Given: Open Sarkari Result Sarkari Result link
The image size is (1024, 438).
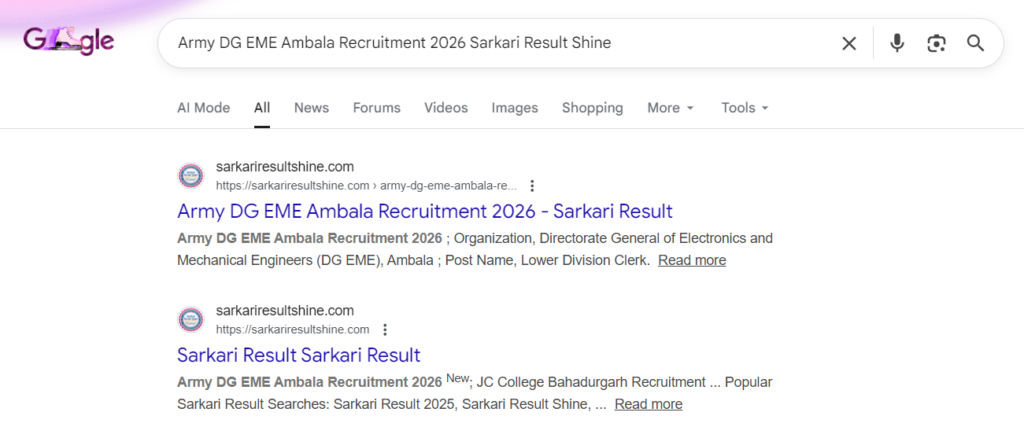Looking at the screenshot, I should coord(298,355).
